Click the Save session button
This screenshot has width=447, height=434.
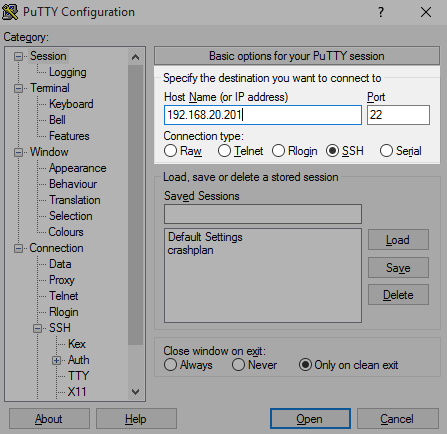point(398,268)
